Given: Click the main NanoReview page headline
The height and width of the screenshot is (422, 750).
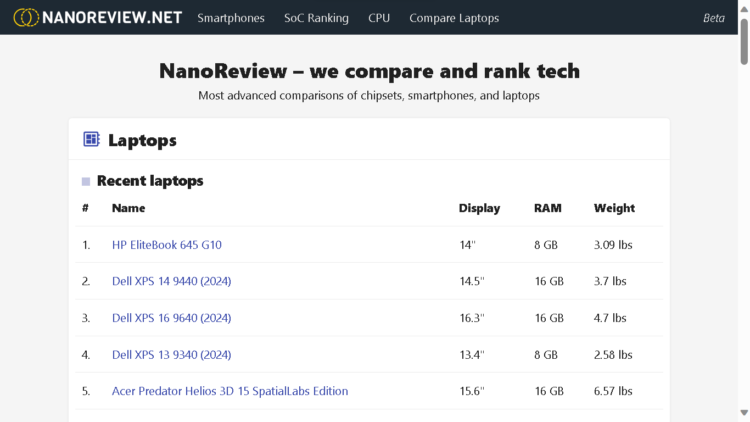Looking at the screenshot, I should click(369, 71).
